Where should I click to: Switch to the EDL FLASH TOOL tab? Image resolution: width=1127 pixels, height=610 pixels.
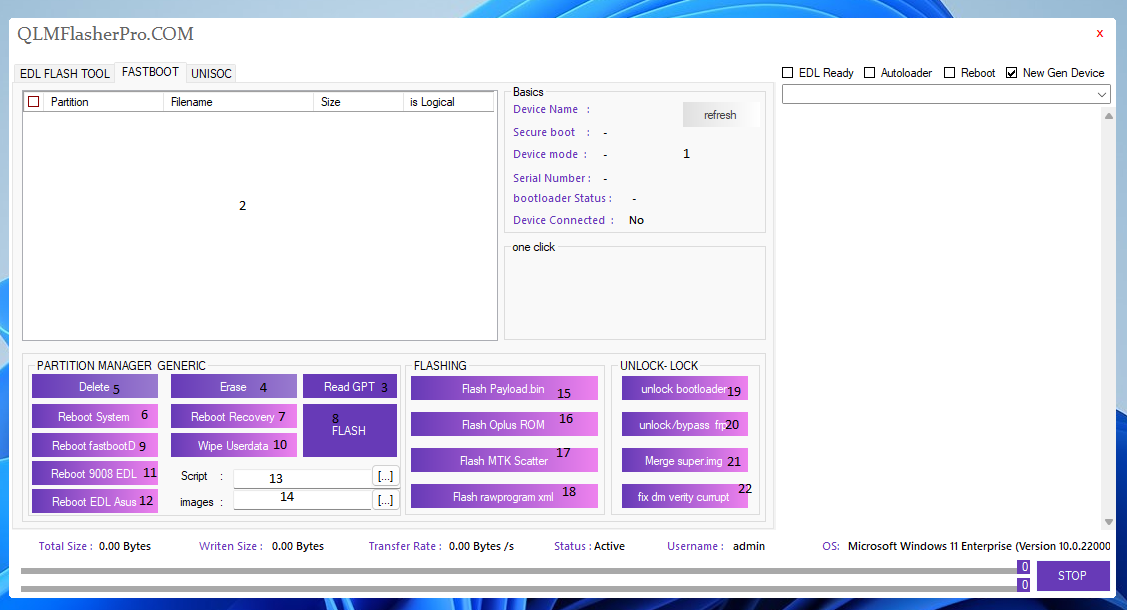coord(64,73)
